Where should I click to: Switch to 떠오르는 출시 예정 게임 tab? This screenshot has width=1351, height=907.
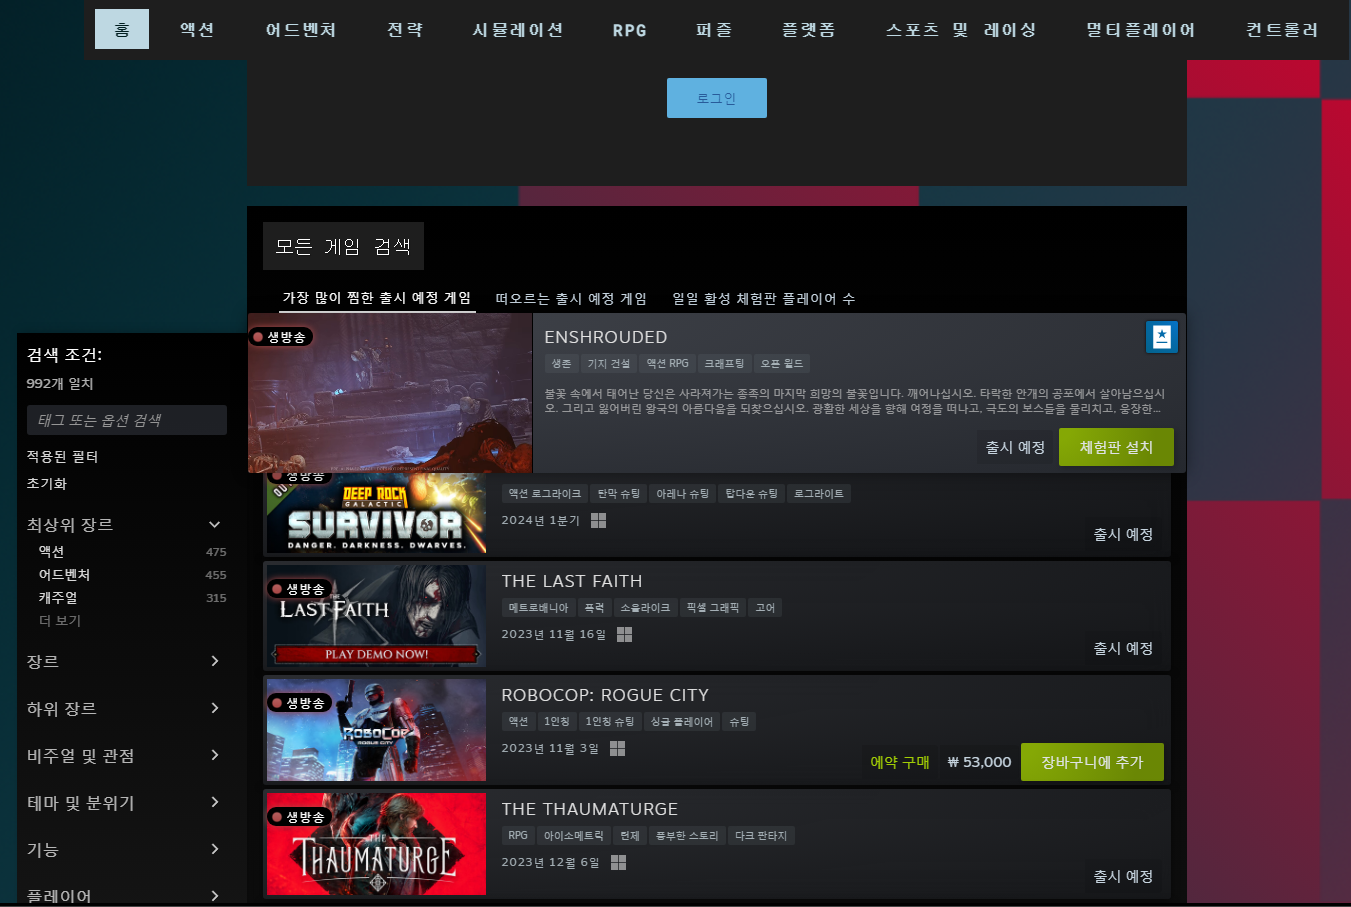(571, 298)
